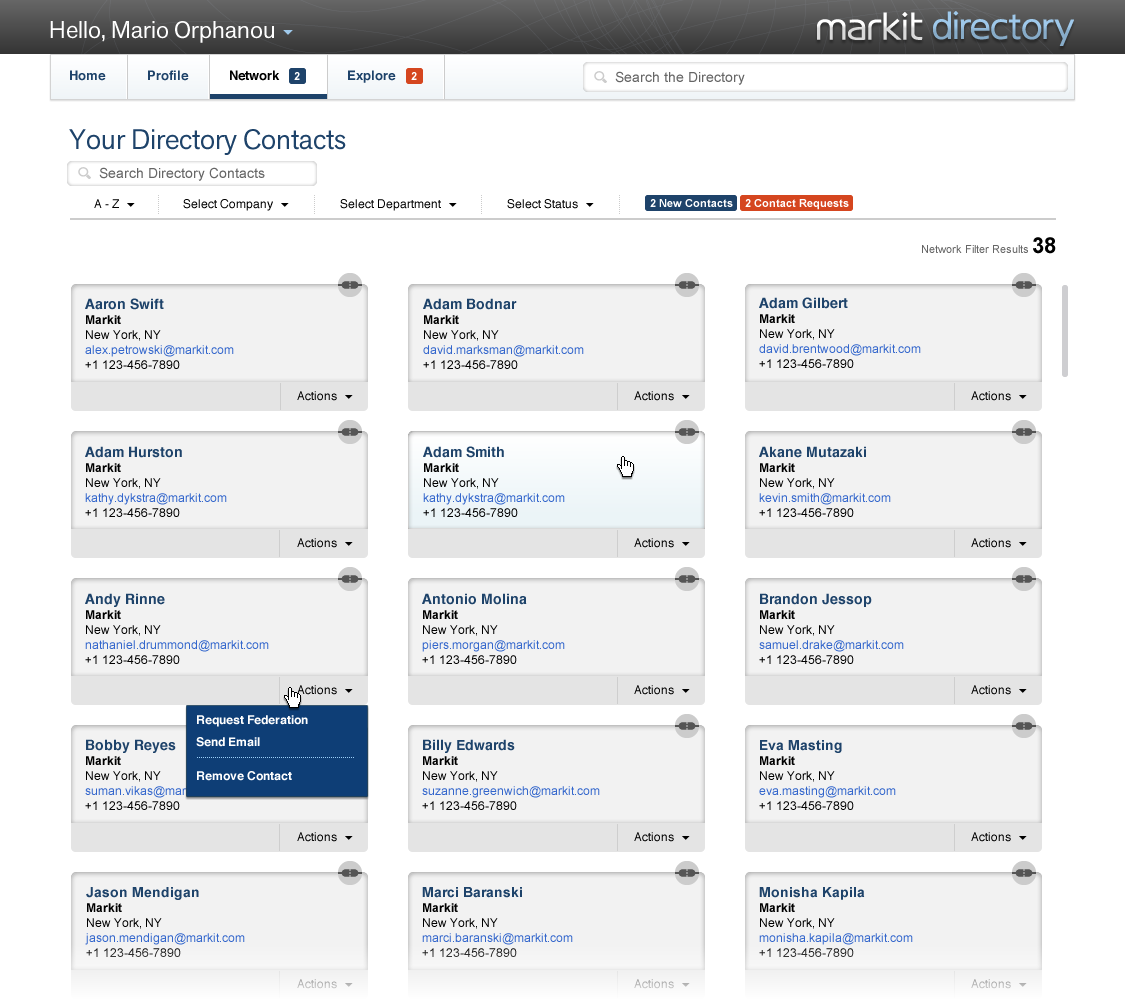Click the chain link icon on Akane Mutazaki's card
This screenshot has width=1125, height=1000.
coord(1022,432)
